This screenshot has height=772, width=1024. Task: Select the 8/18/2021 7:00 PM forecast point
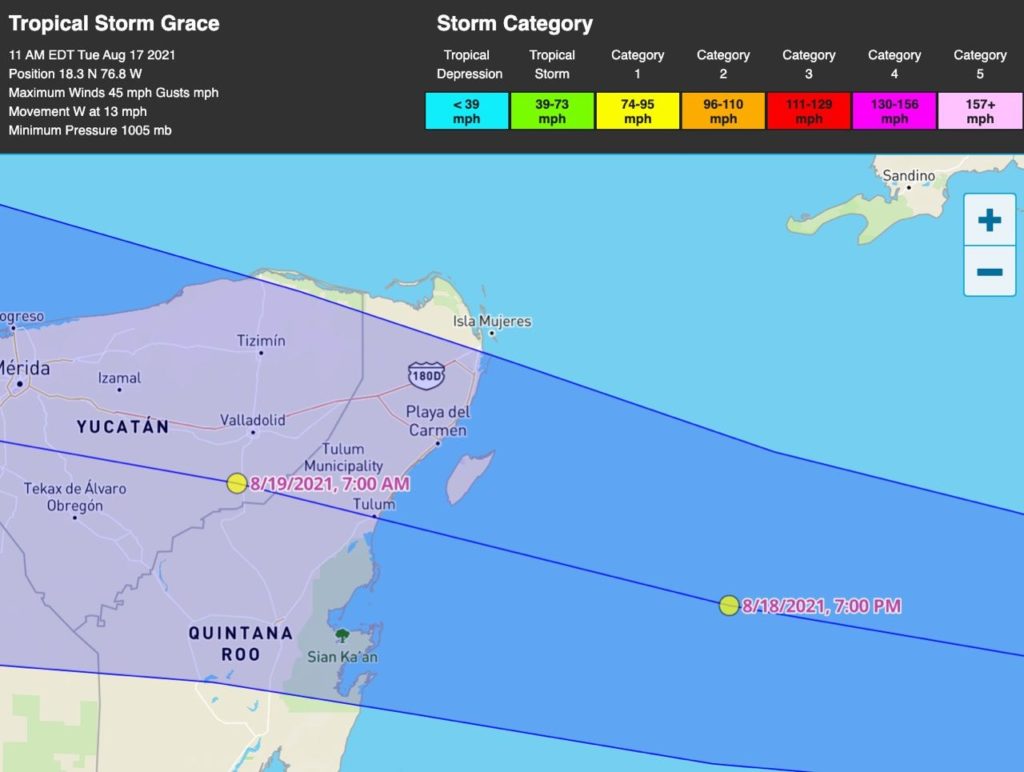pyautogui.click(x=729, y=605)
